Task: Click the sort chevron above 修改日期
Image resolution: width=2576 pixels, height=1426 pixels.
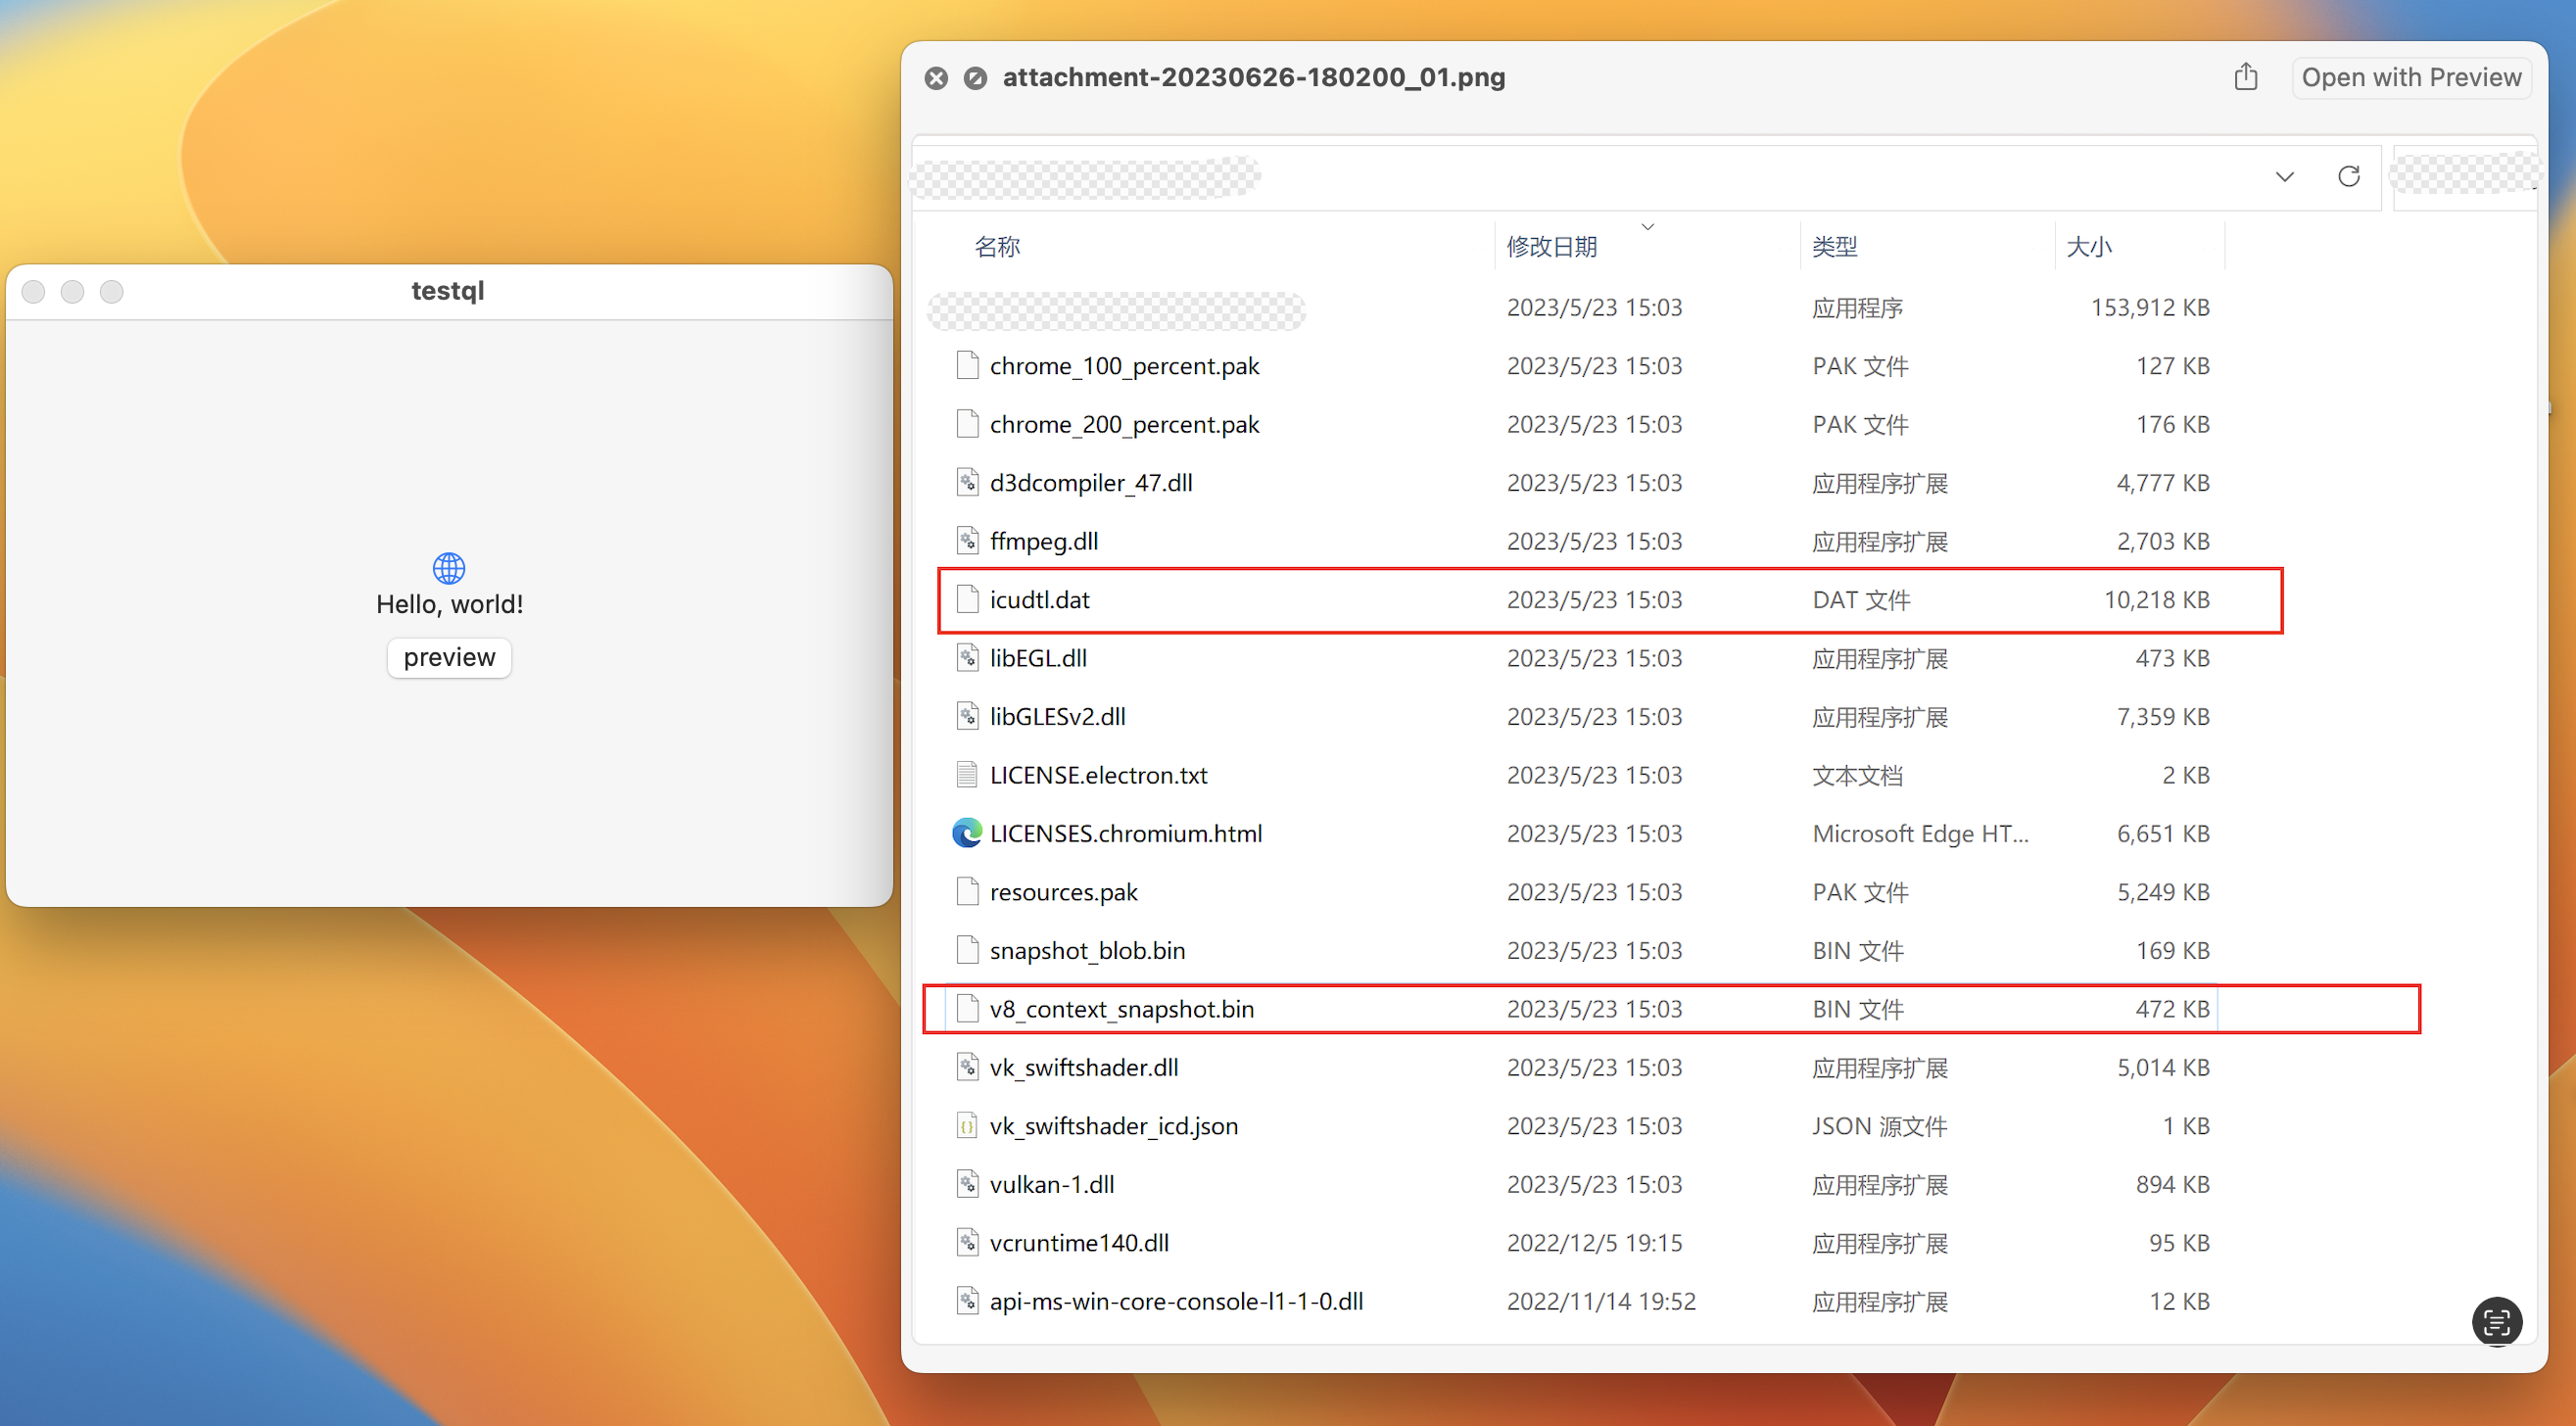Action: pyautogui.click(x=1647, y=227)
